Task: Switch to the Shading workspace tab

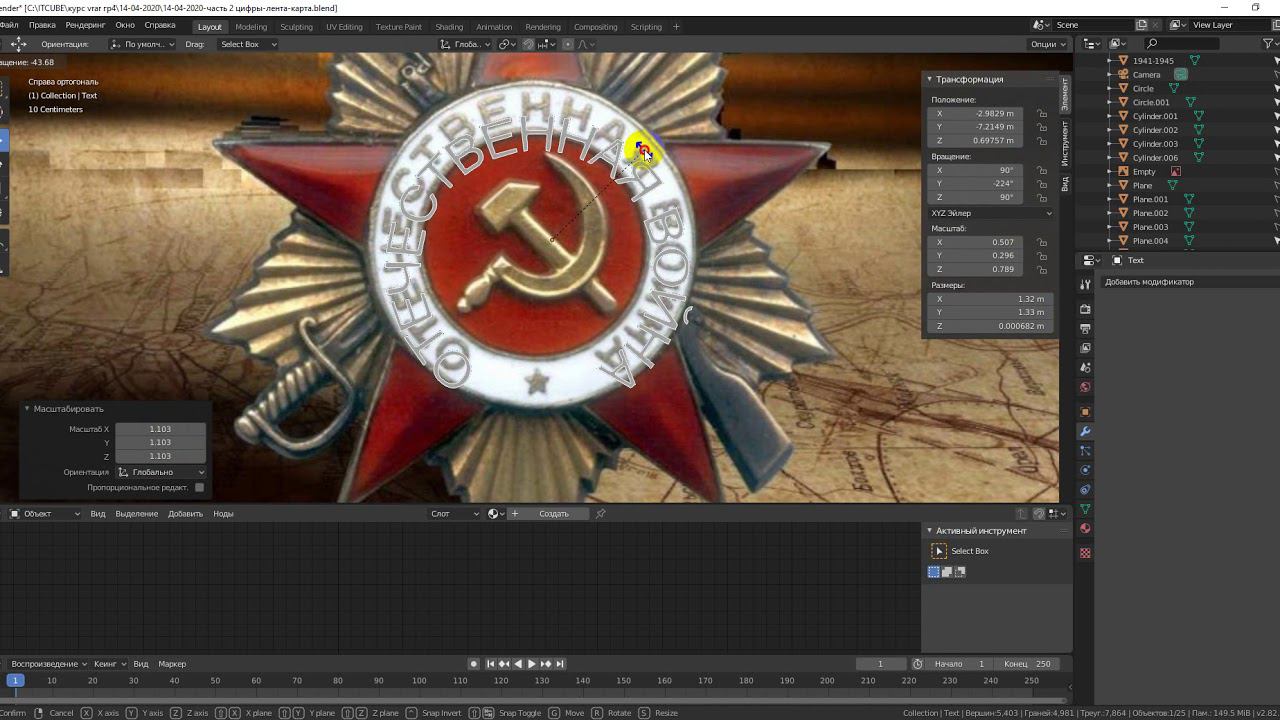Action: pyautogui.click(x=449, y=27)
